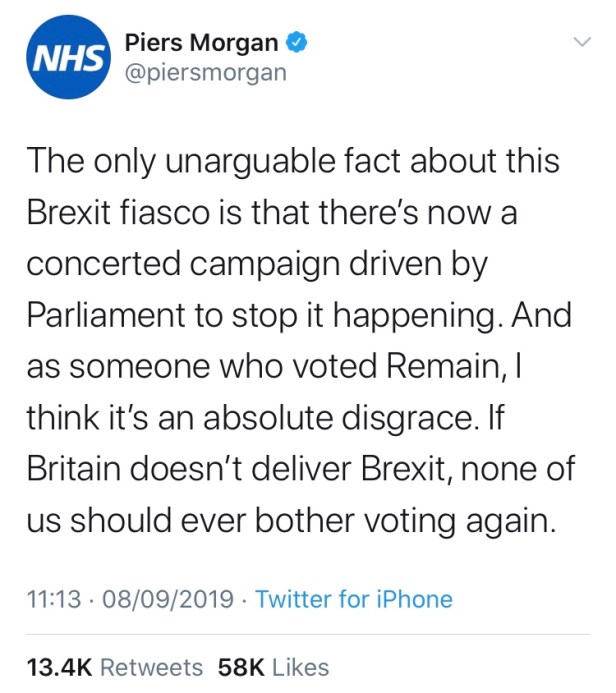Click the blue verified badge

click(x=297, y=43)
